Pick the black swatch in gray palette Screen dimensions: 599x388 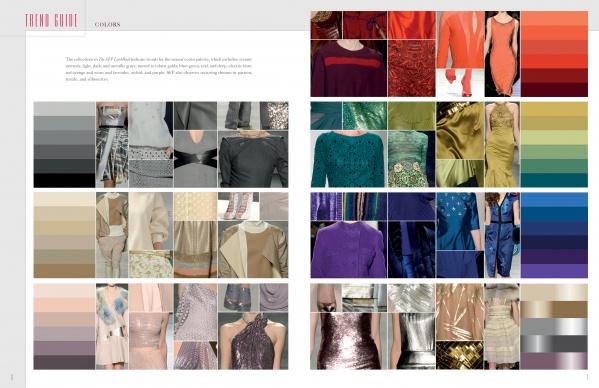click(64, 180)
